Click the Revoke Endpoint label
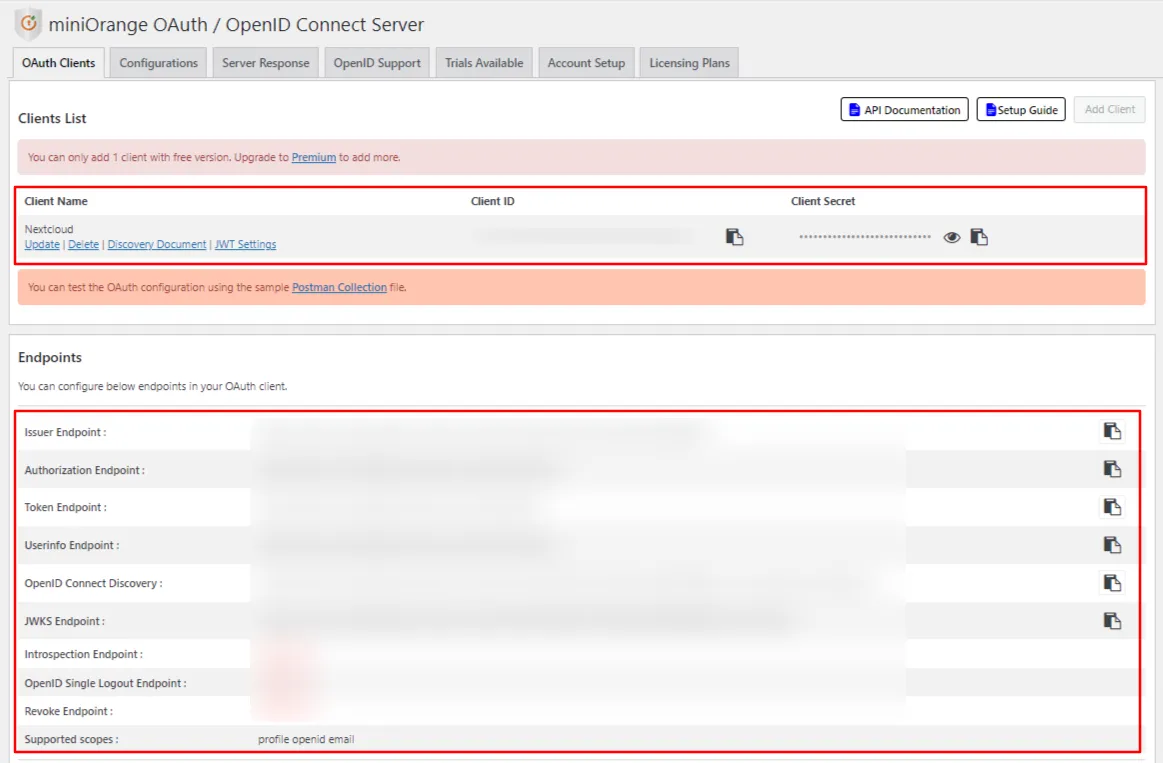This screenshot has width=1163, height=763. [68, 711]
